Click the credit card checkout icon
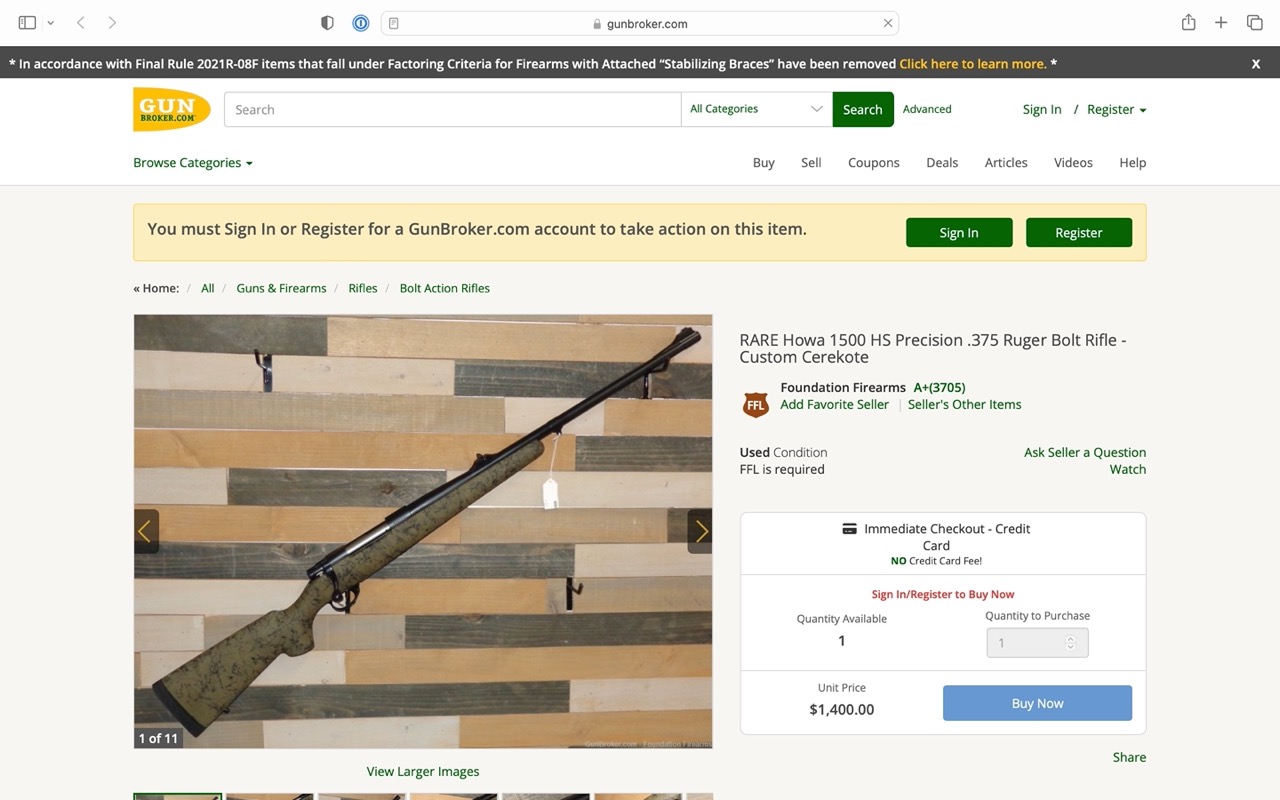This screenshot has width=1280, height=800. (849, 529)
